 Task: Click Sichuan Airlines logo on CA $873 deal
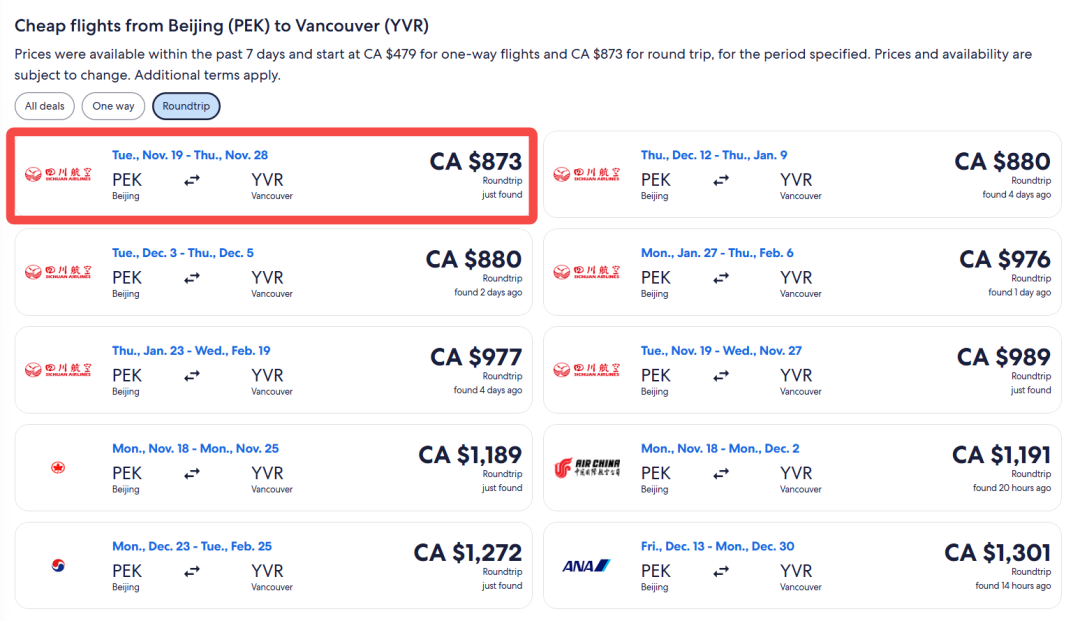[x=58, y=174]
